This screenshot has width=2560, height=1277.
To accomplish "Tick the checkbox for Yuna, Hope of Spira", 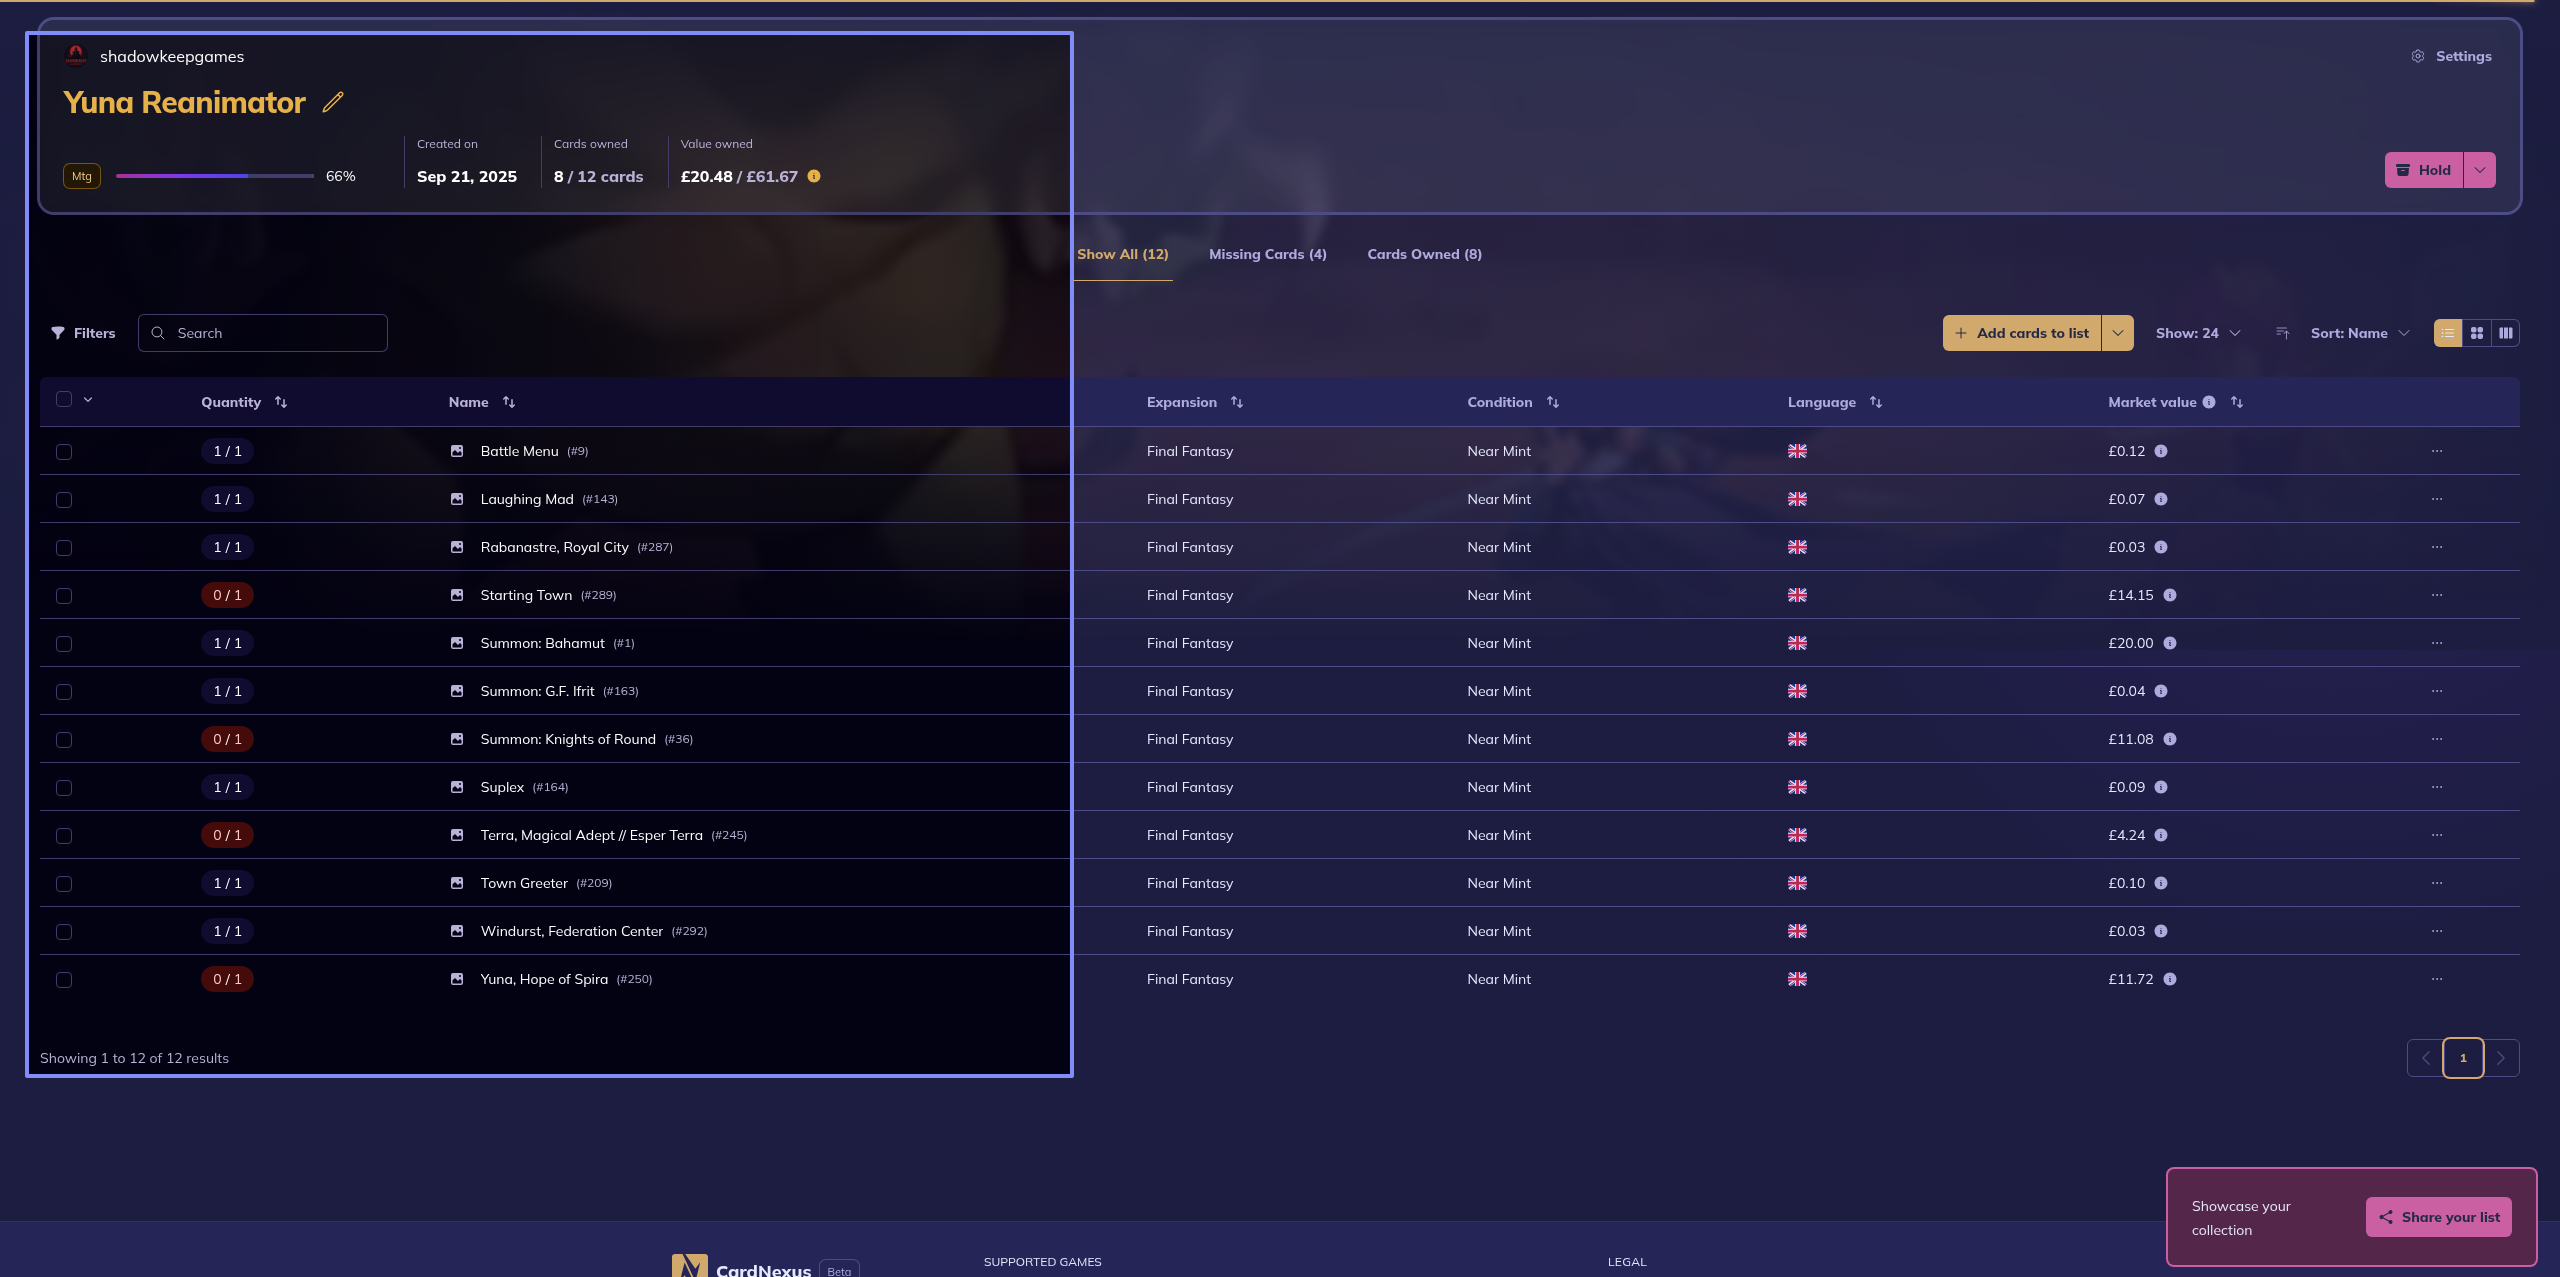I will 64,980.
